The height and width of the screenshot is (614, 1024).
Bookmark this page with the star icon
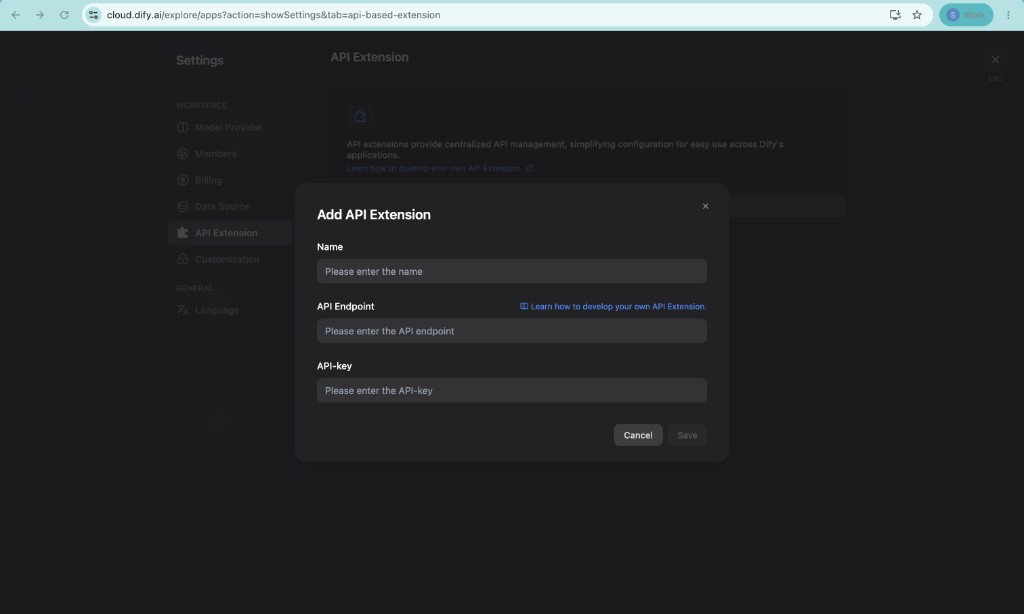tap(917, 14)
